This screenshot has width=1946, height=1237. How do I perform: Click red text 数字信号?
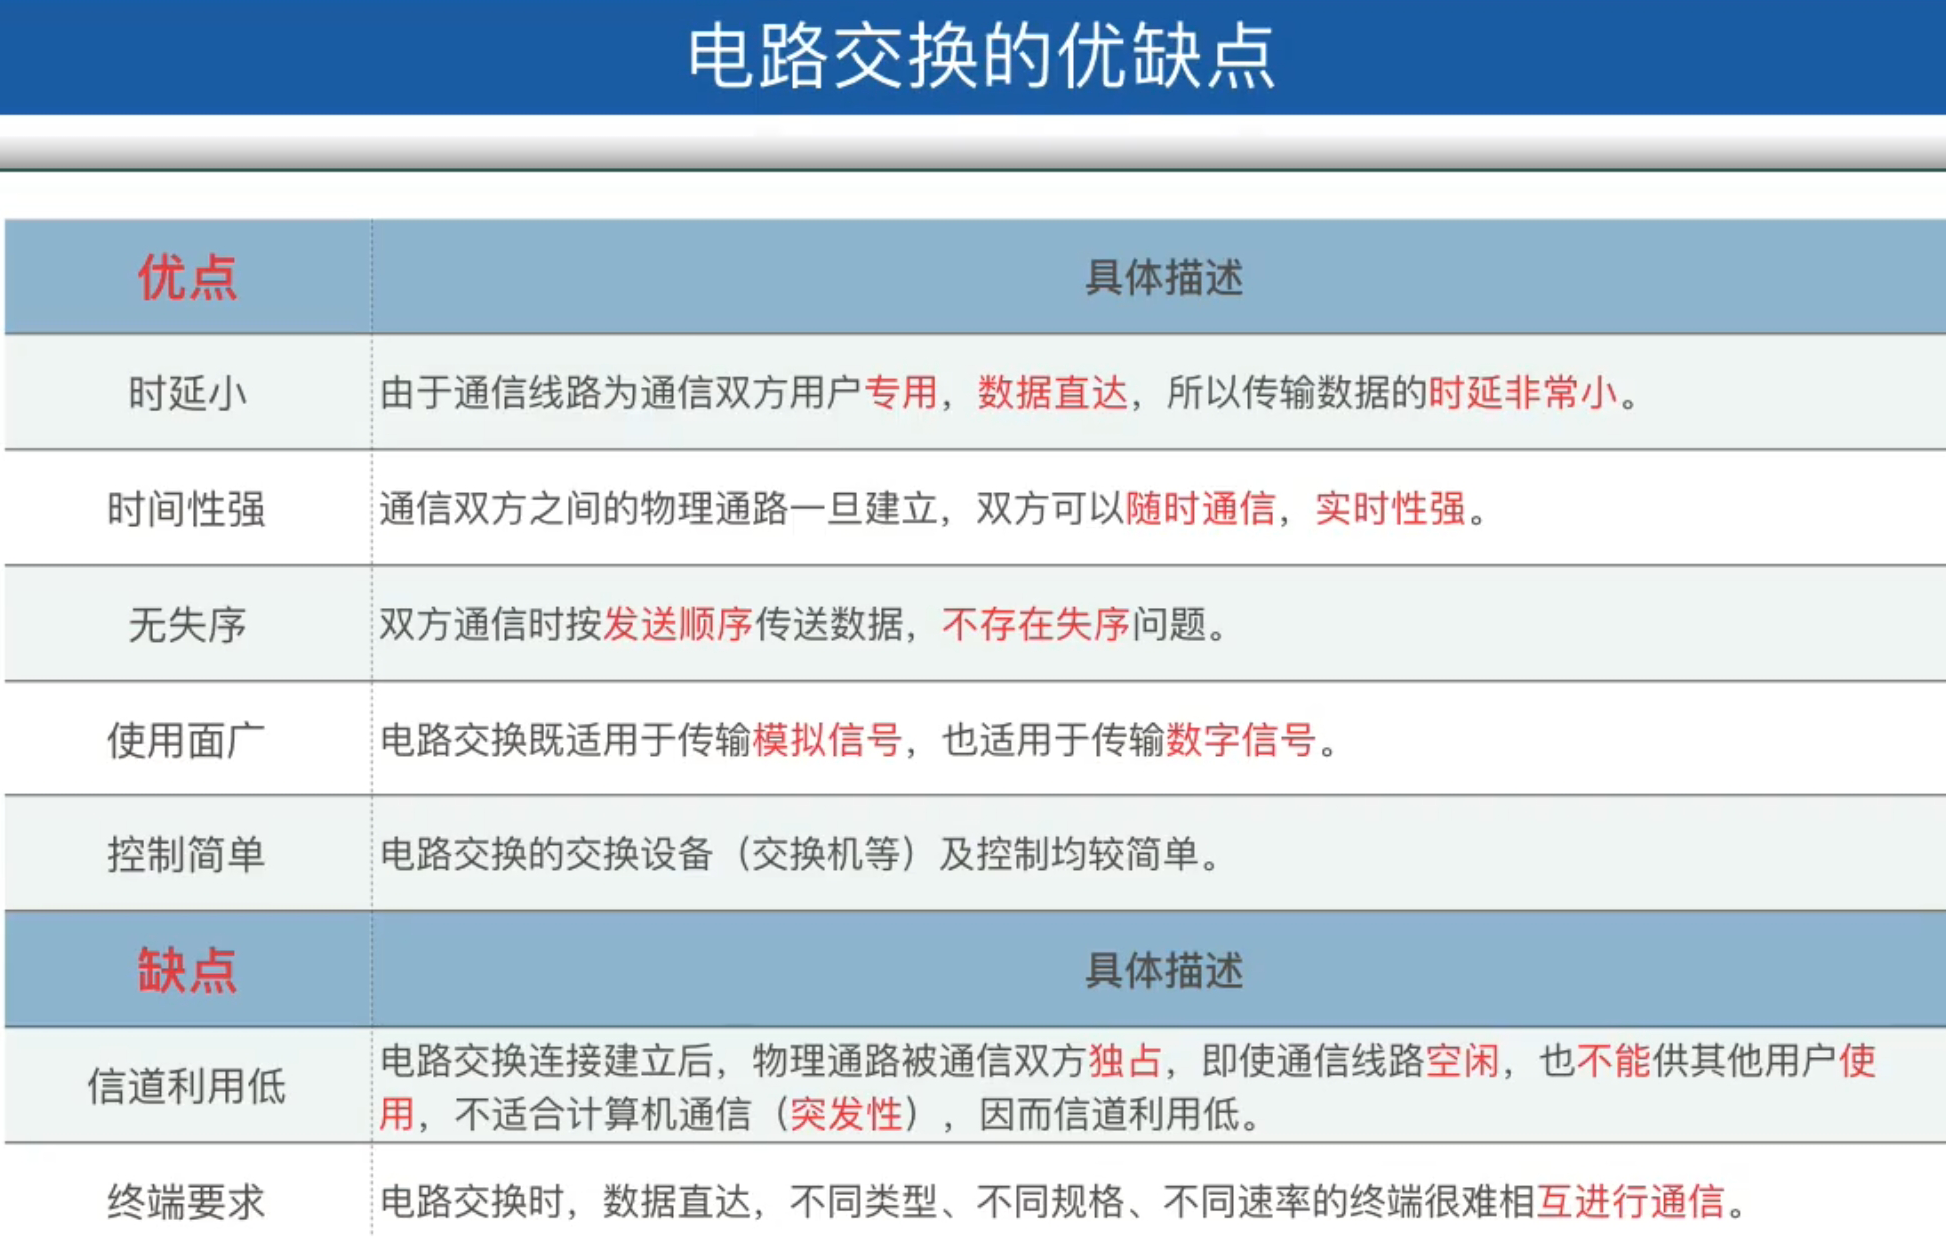click(1240, 740)
